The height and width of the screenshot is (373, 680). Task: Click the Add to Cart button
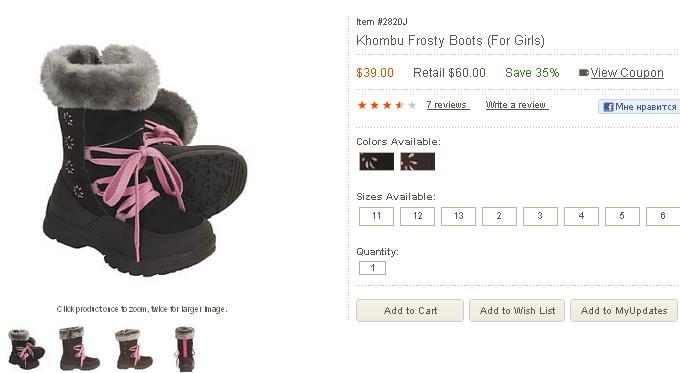click(x=410, y=311)
